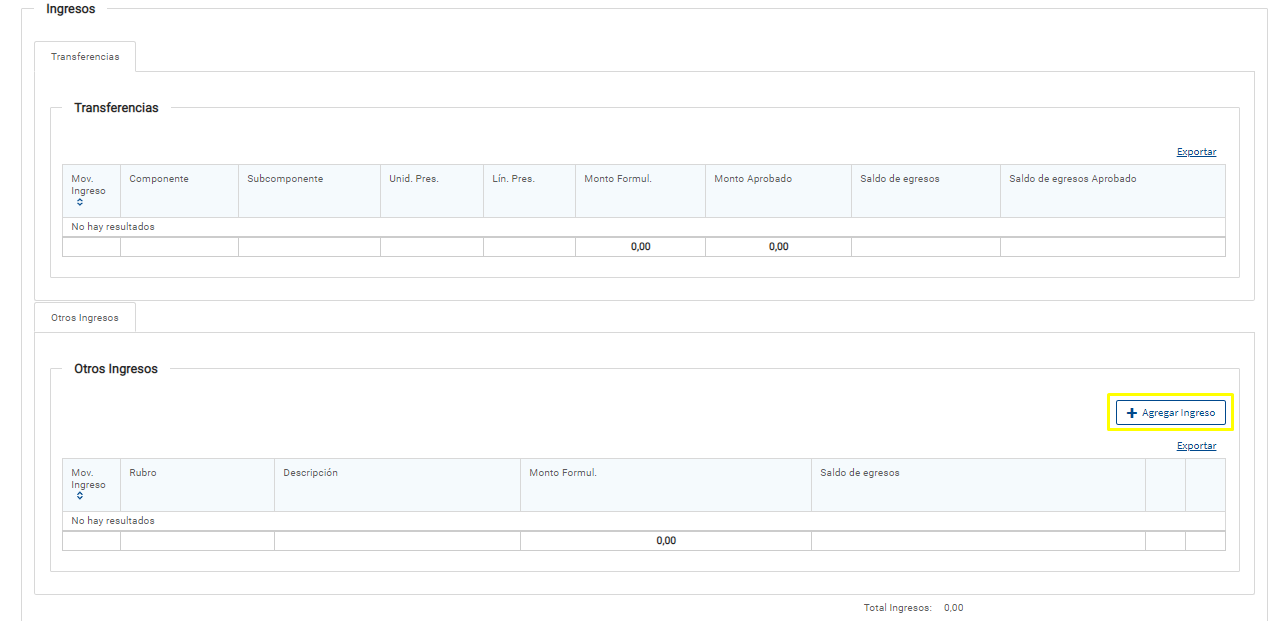Click the Monto Aprobado total cell showing 0,00
This screenshot has width=1277, height=621.
pos(778,247)
